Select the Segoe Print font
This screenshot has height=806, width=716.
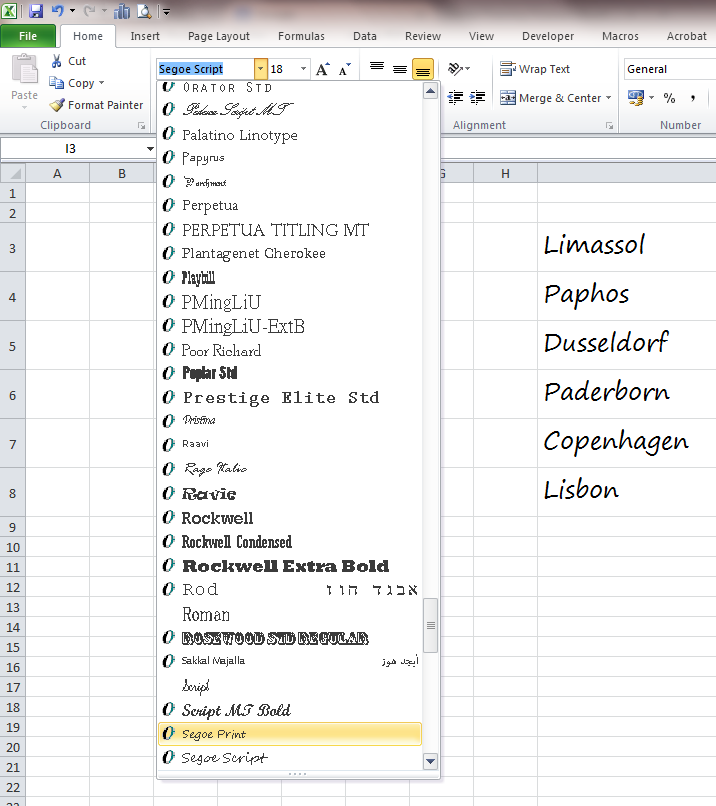point(290,734)
